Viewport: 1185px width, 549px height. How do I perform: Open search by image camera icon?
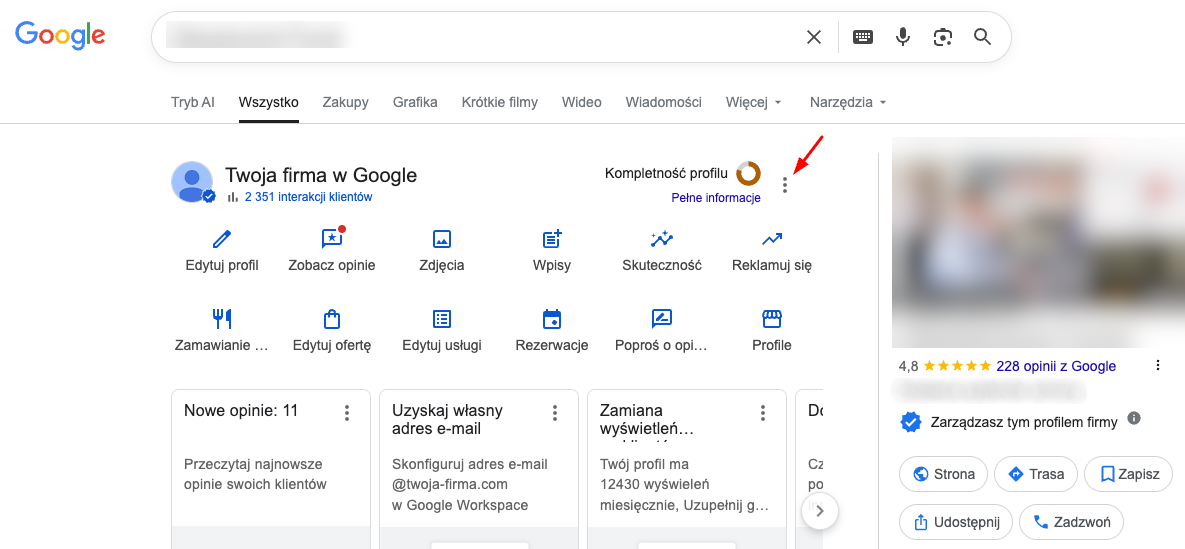click(942, 37)
